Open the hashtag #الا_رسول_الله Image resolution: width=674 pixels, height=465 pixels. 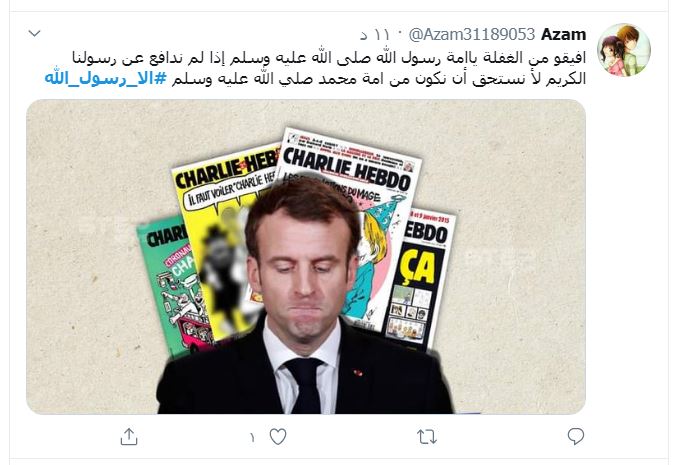[105, 79]
